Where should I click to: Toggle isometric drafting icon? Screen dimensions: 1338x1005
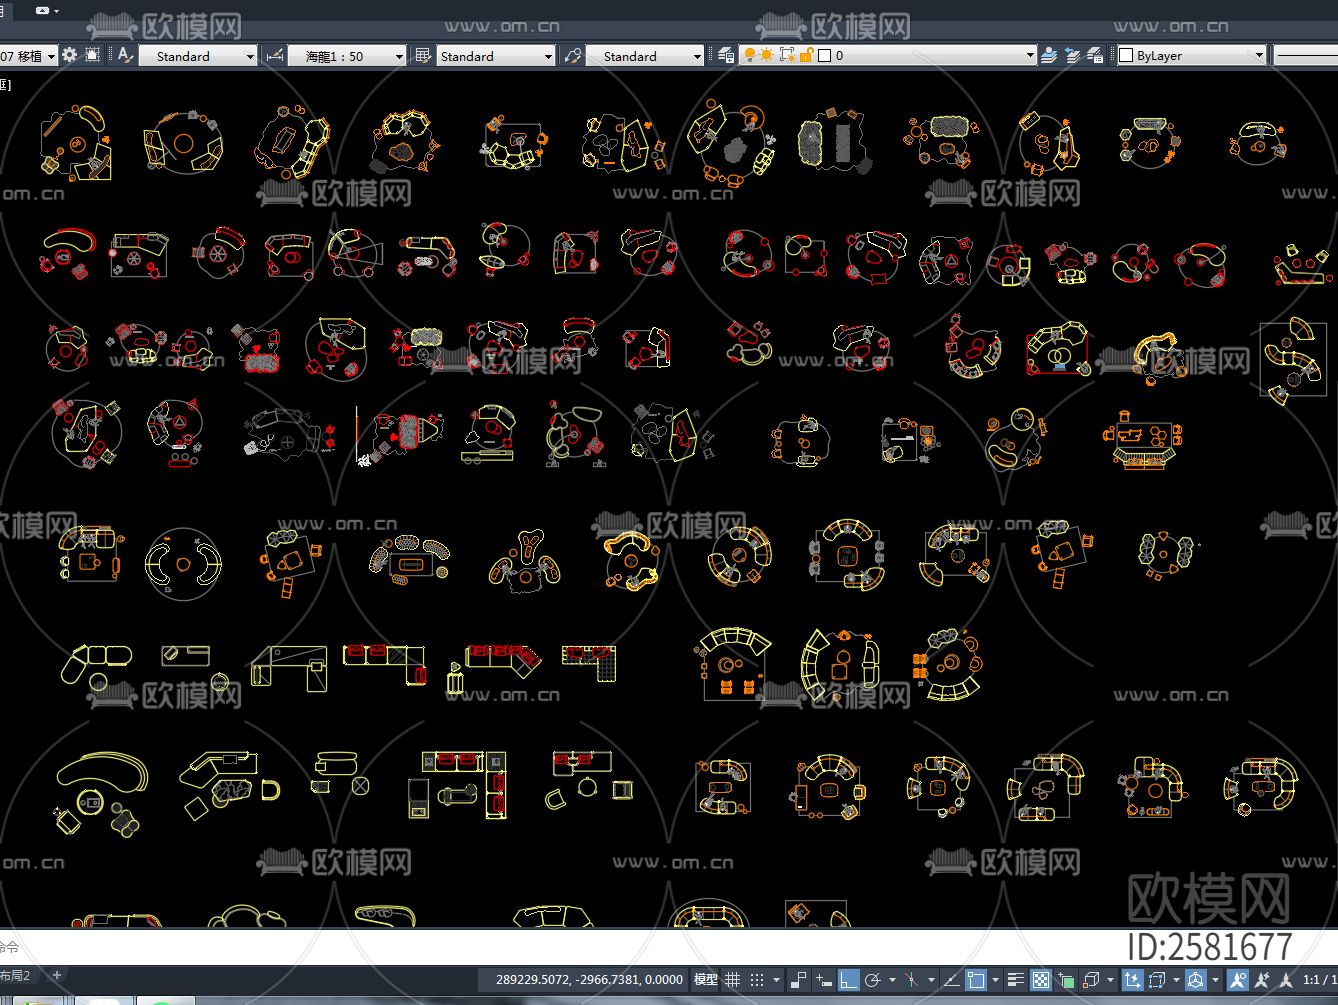(x=911, y=980)
